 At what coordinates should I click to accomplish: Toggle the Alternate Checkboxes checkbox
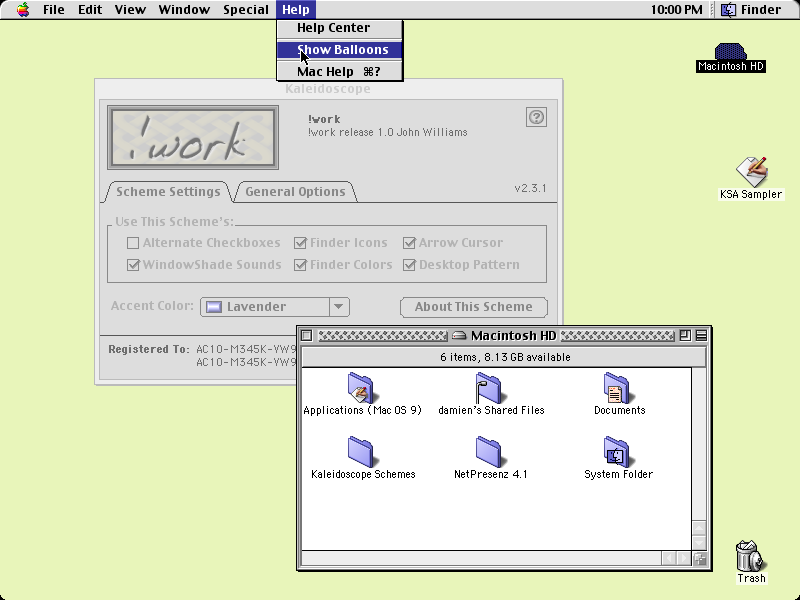pos(133,243)
